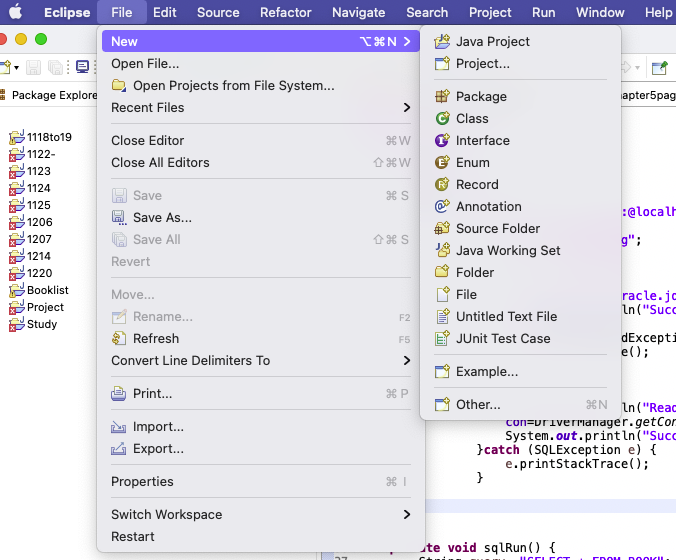
Task: Click the Refresh icon in File menu
Action: coord(119,338)
